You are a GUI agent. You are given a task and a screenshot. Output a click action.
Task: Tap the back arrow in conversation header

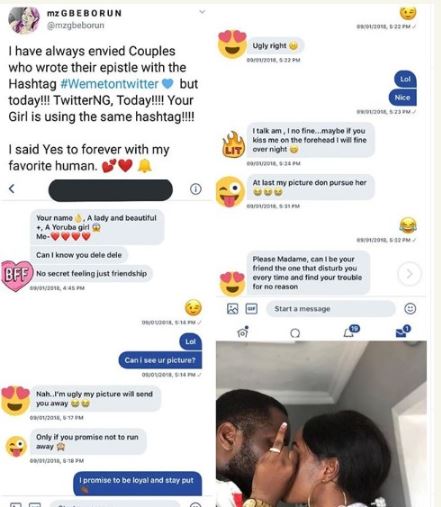pos(12,189)
